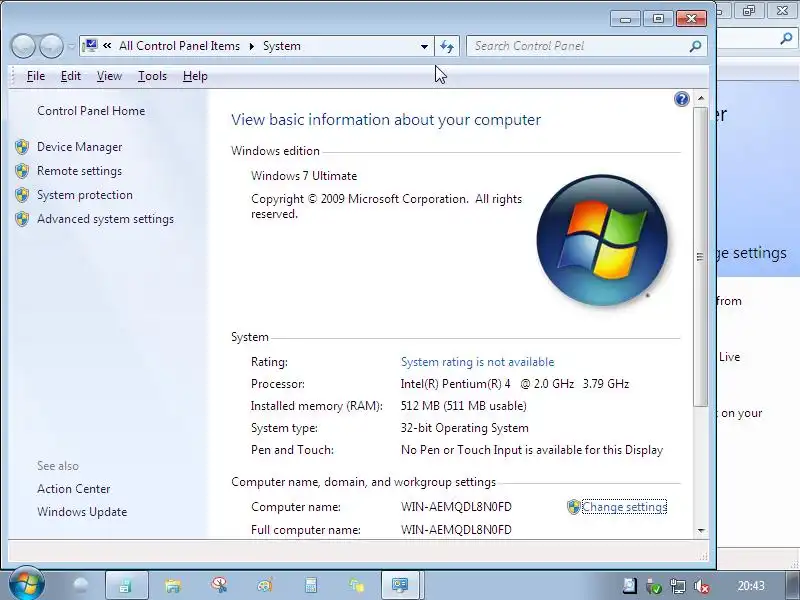Click the Intel(R) Pentium(R) 4 processor value
This screenshot has width=800, height=600.
515,384
